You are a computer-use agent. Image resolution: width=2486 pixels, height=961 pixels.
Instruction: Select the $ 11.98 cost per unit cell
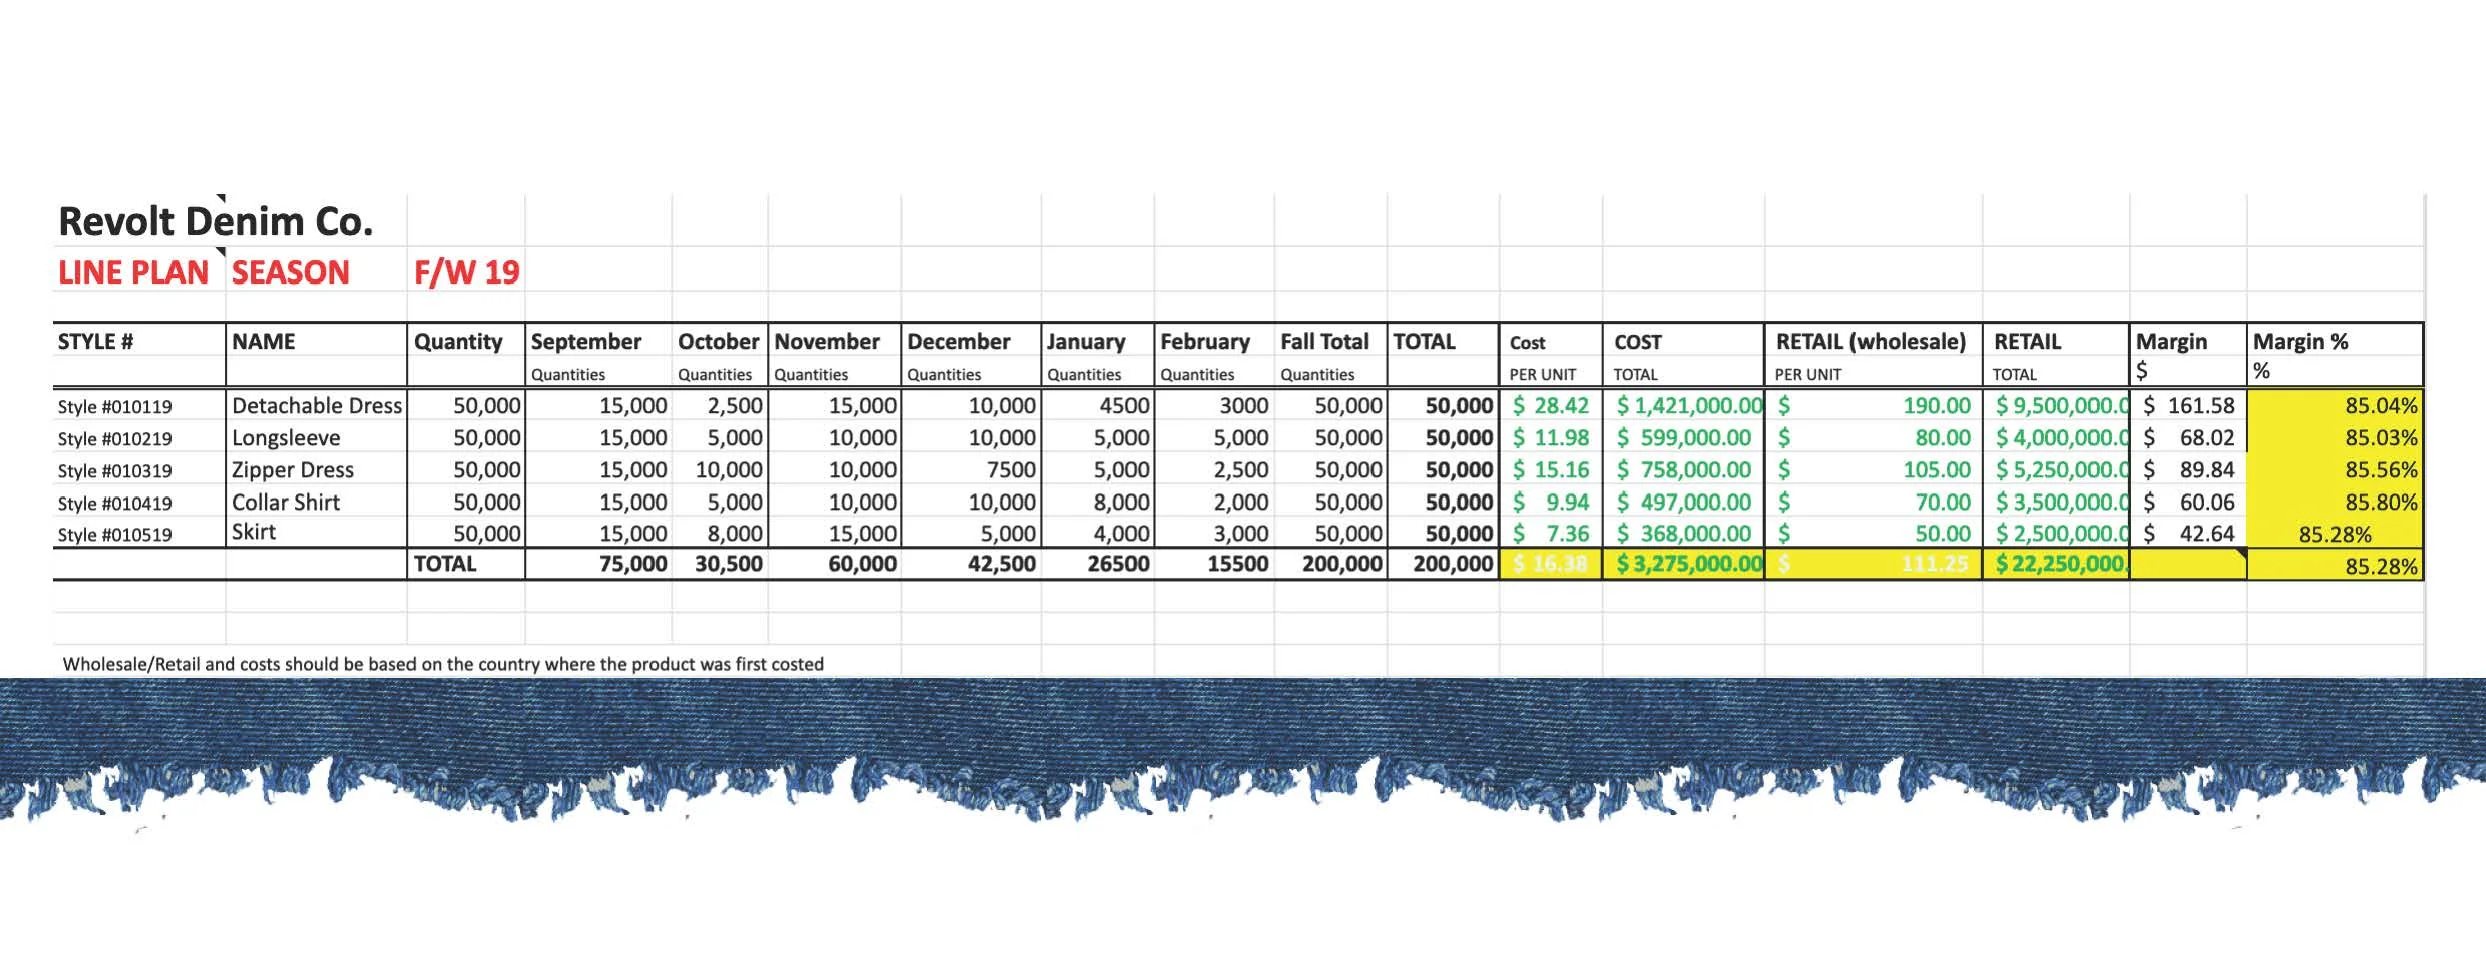pyautogui.click(x=1551, y=438)
